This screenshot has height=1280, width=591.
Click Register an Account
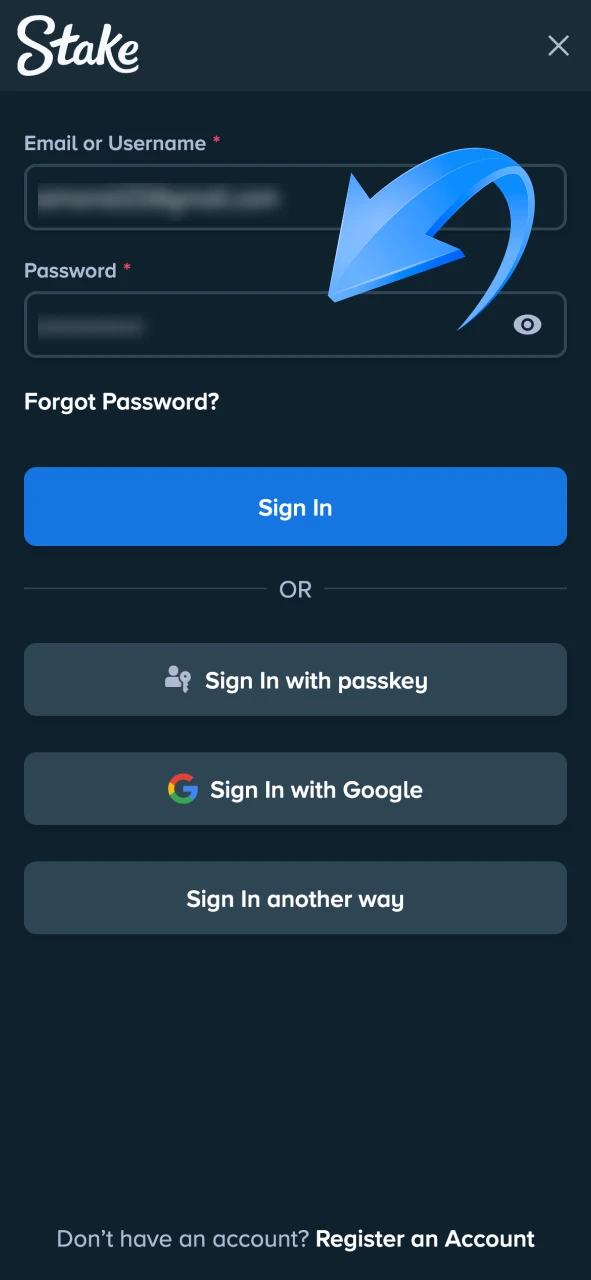tap(424, 1238)
